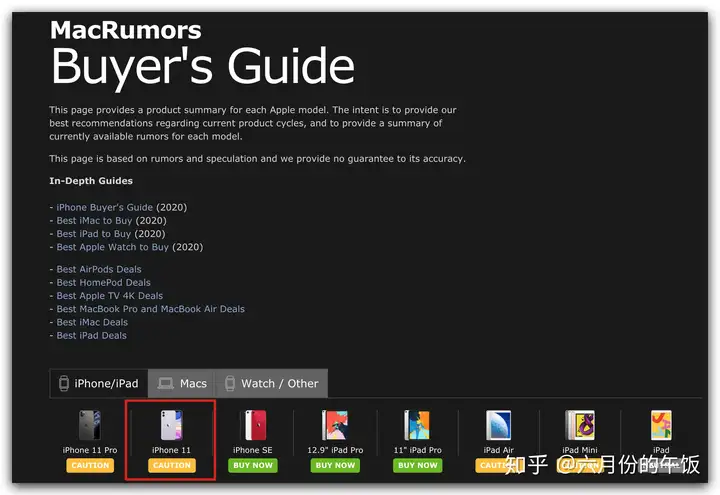Click the MacRumors title text

[126, 30]
